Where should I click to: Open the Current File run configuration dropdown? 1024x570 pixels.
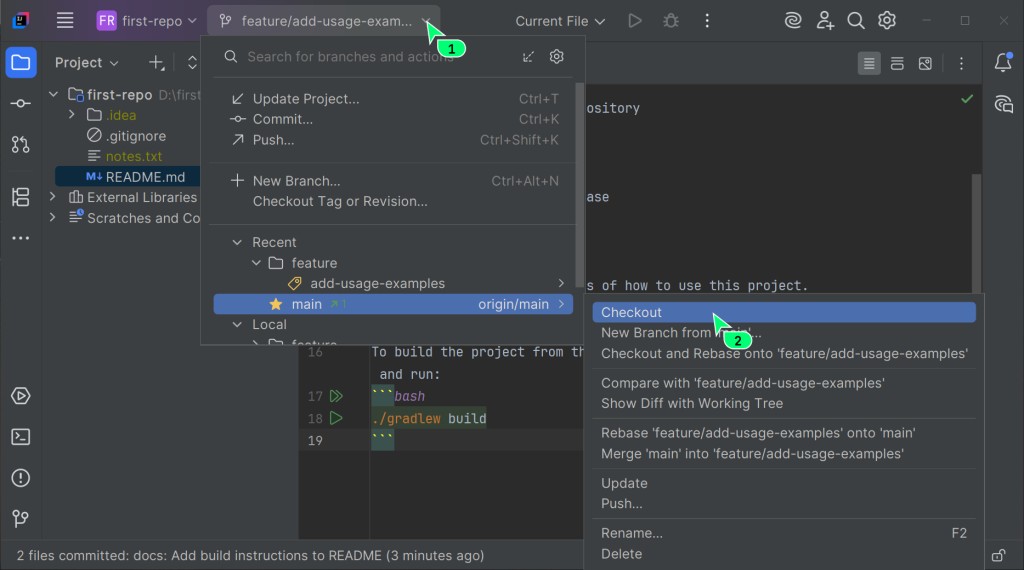pos(560,21)
